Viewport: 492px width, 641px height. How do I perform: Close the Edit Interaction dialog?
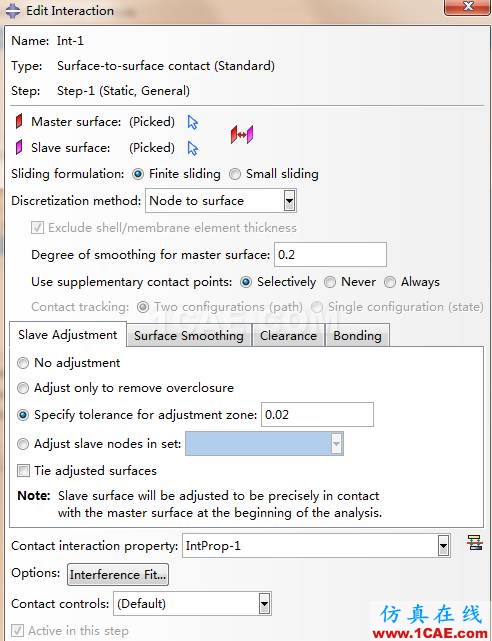click(x=468, y=7)
